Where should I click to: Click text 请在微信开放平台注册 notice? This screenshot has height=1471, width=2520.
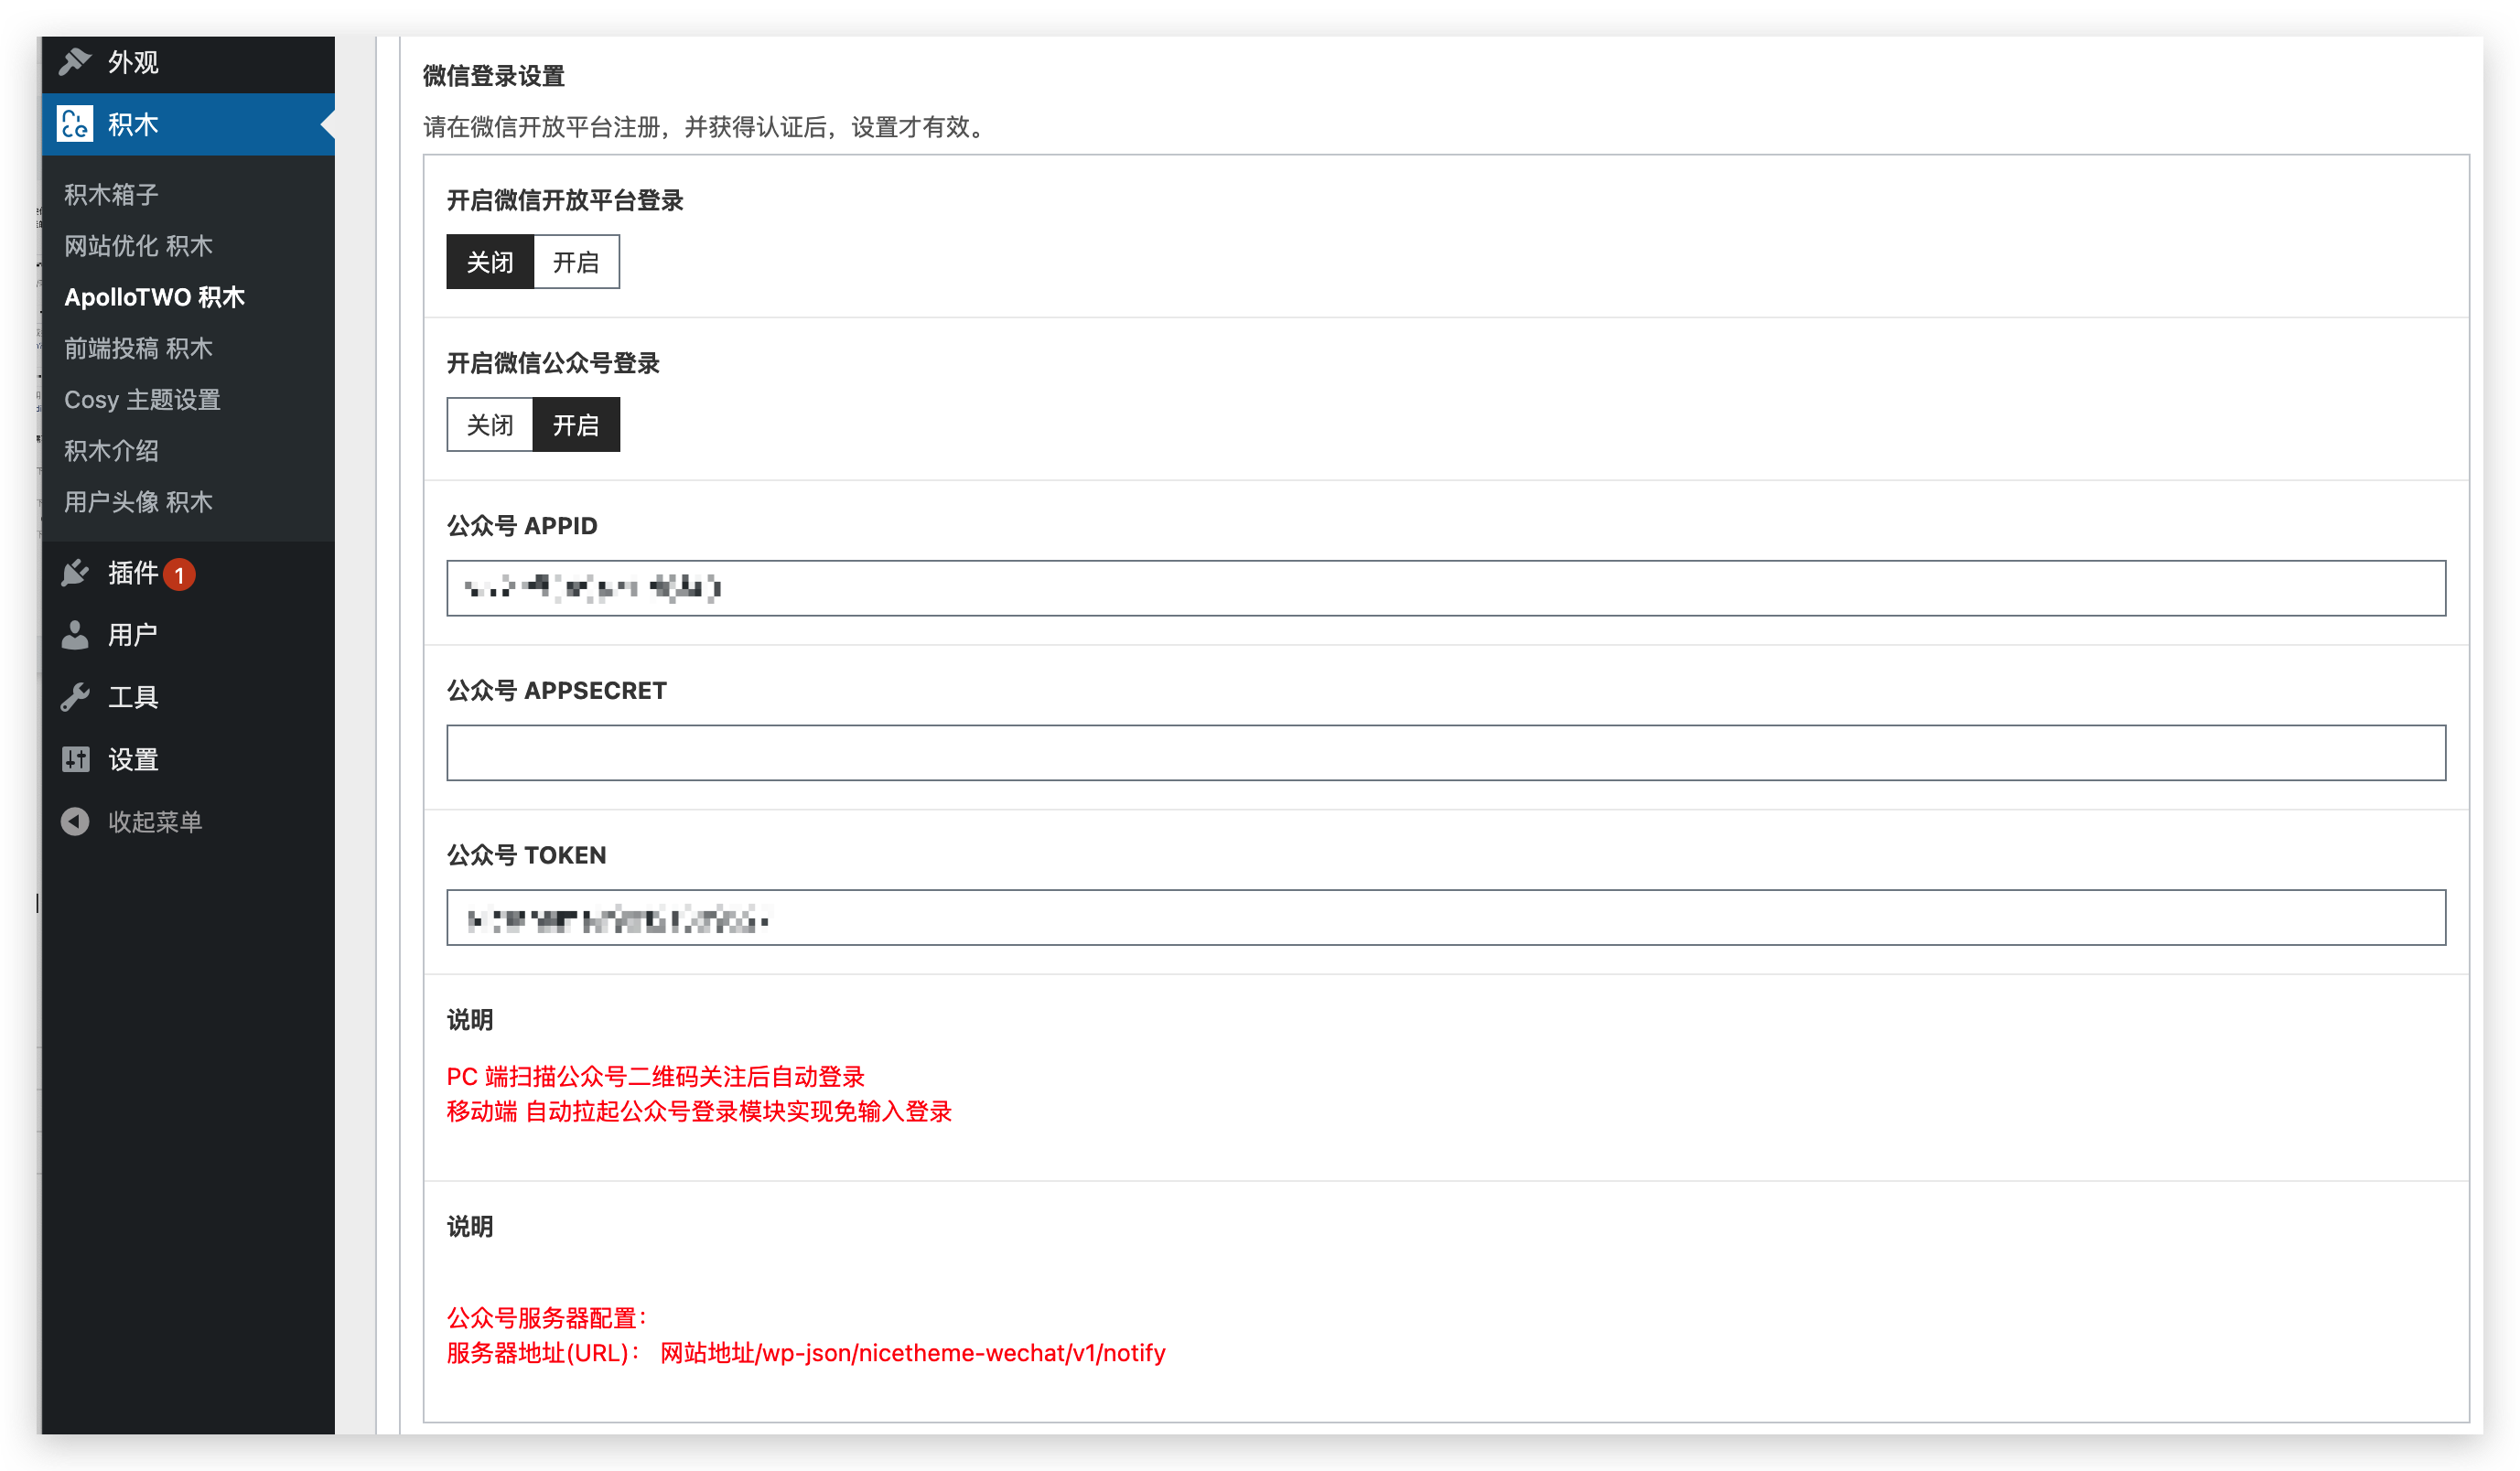(706, 127)
